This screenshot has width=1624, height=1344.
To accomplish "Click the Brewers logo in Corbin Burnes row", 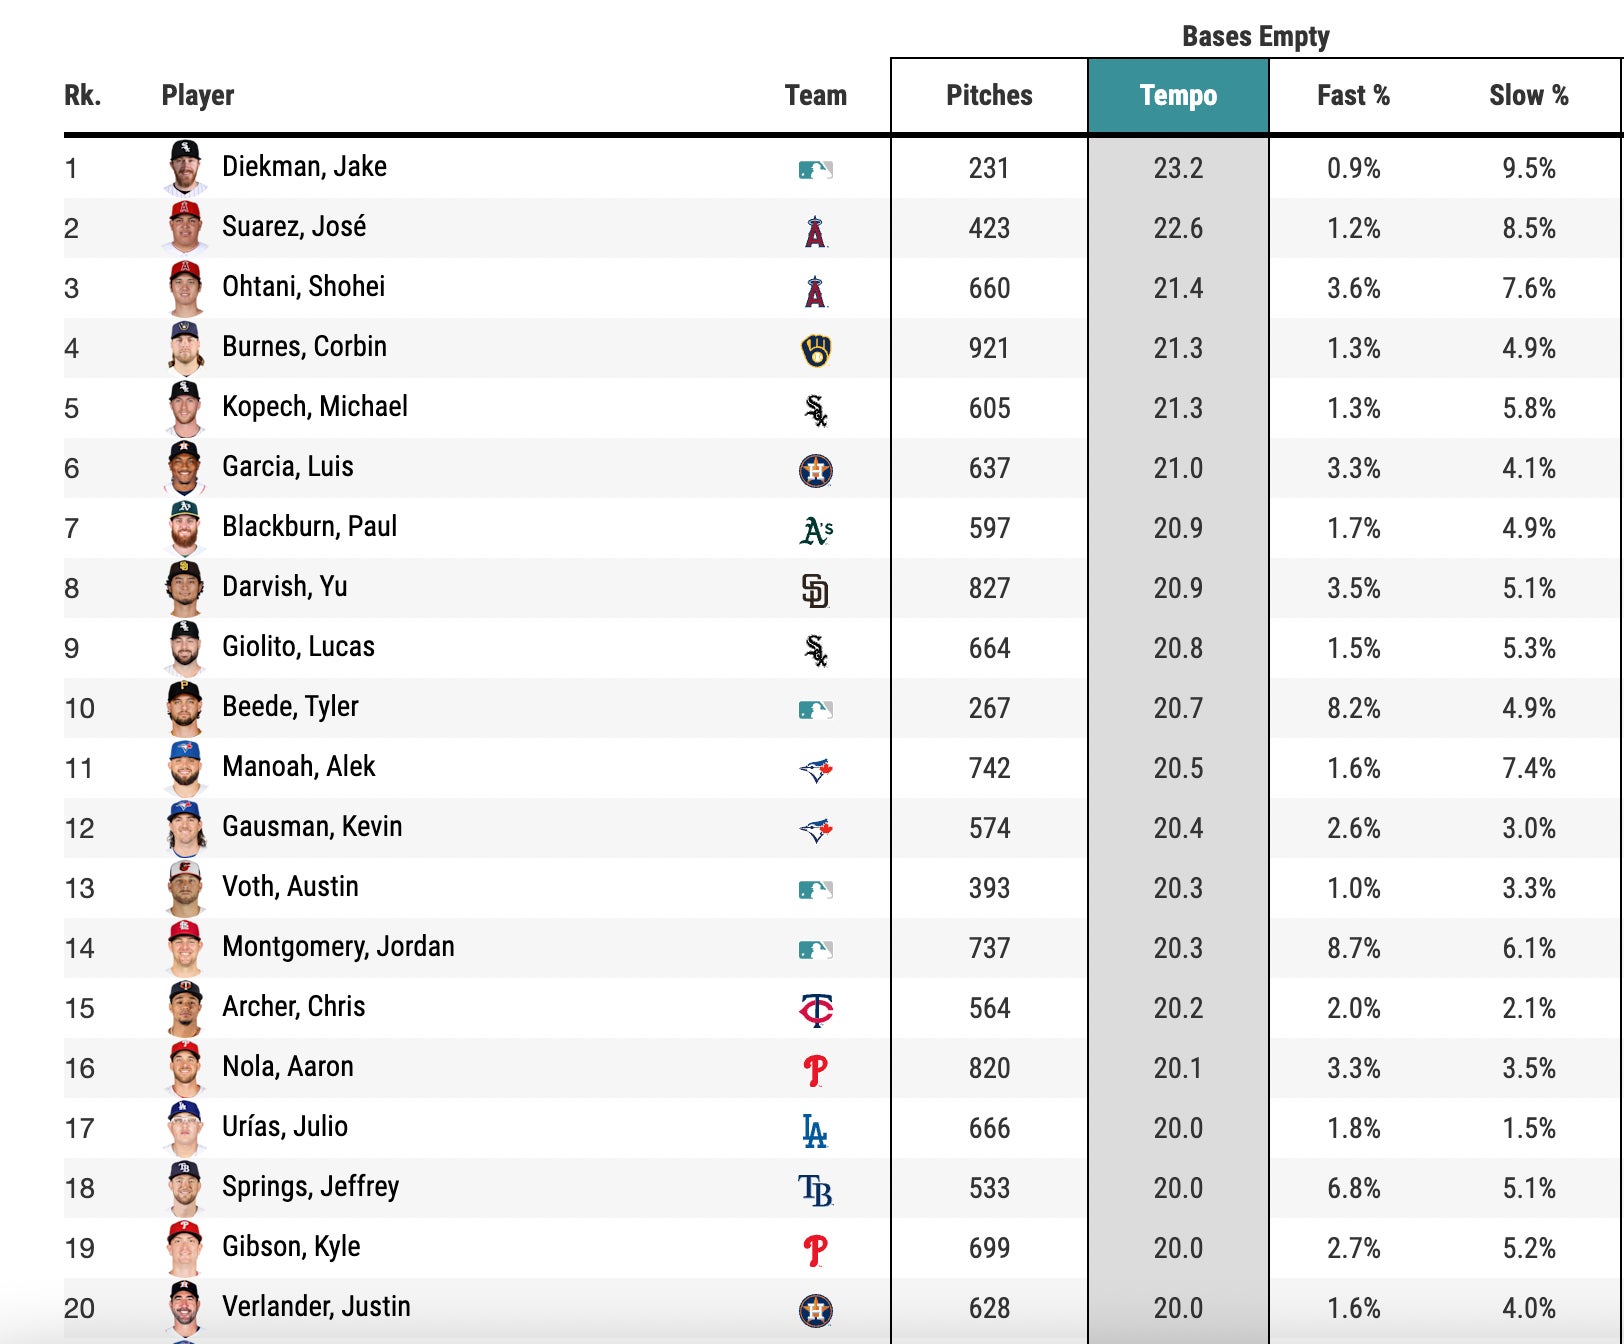I will [816, 350].
